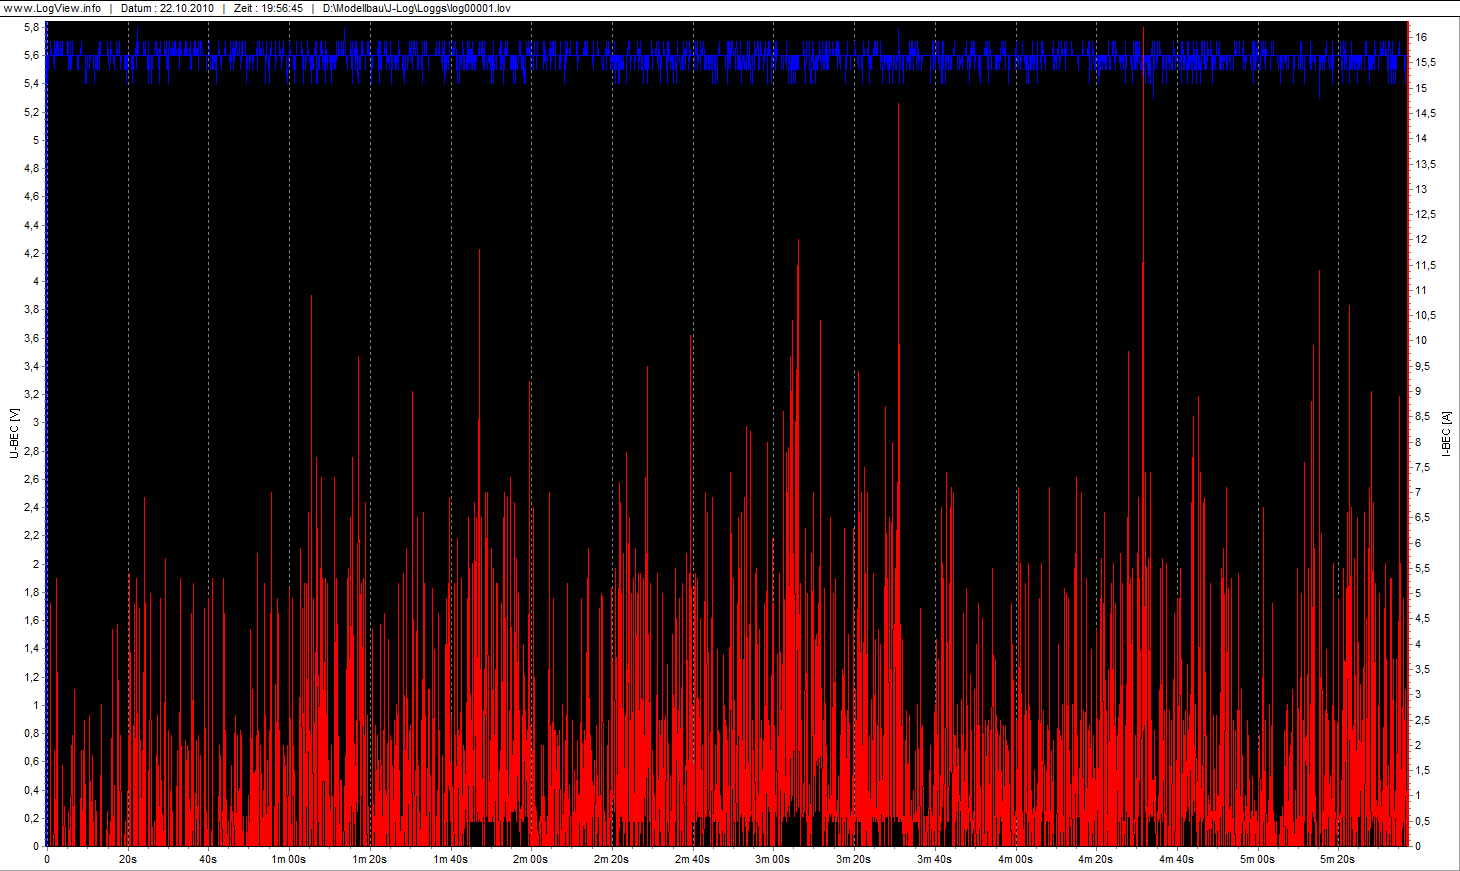The width and height of the screenshot is (1460, 871).
Task: Click the log00001.lov file path
Action: [416, 8]
